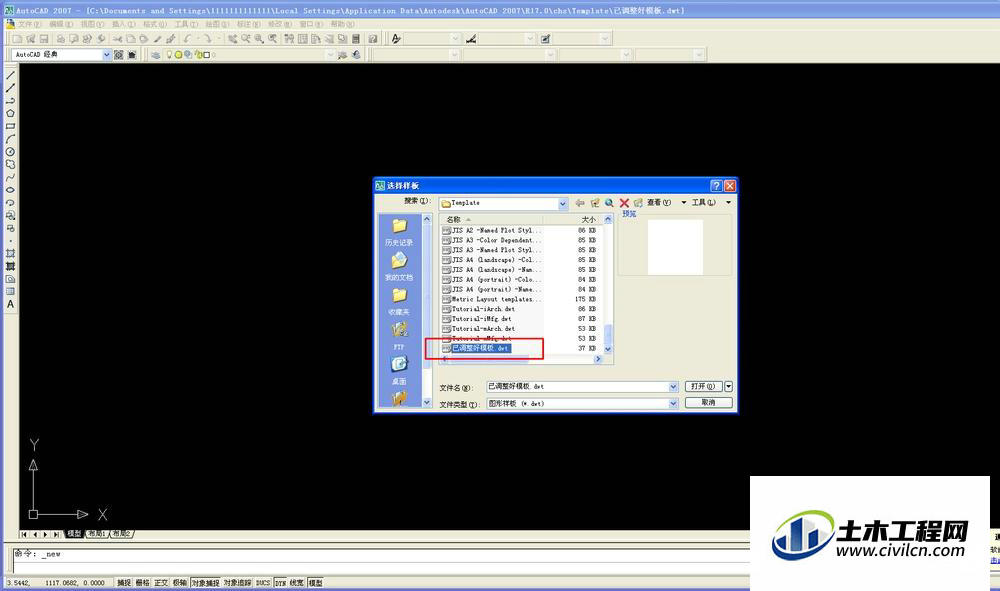Viewport: 1000px width, 591px height.
Task: Expand the text style dropdown
Action: point(455,39)
